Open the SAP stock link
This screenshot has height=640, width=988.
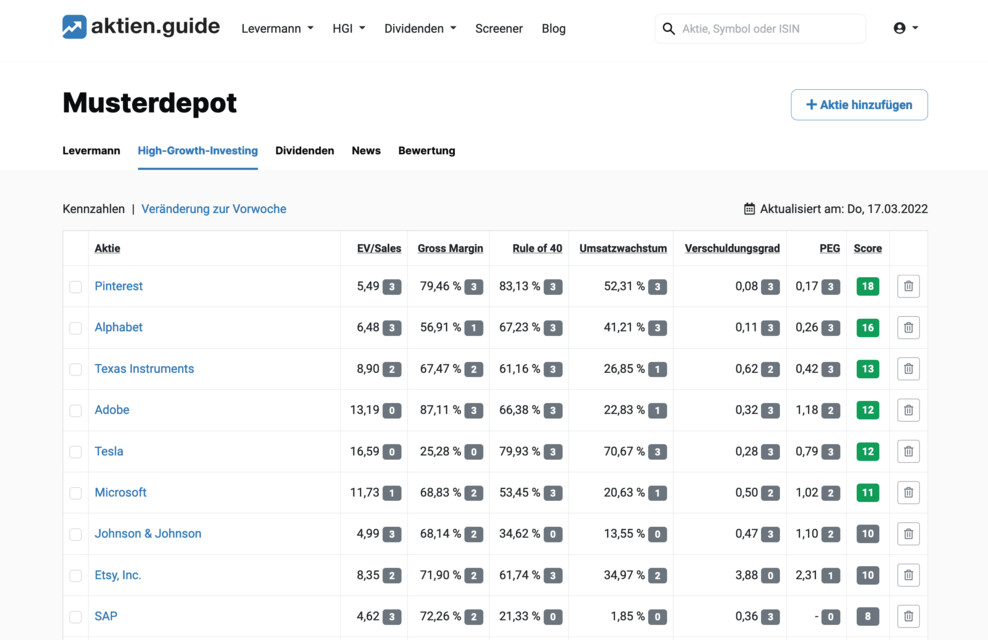tap(106, 616)
